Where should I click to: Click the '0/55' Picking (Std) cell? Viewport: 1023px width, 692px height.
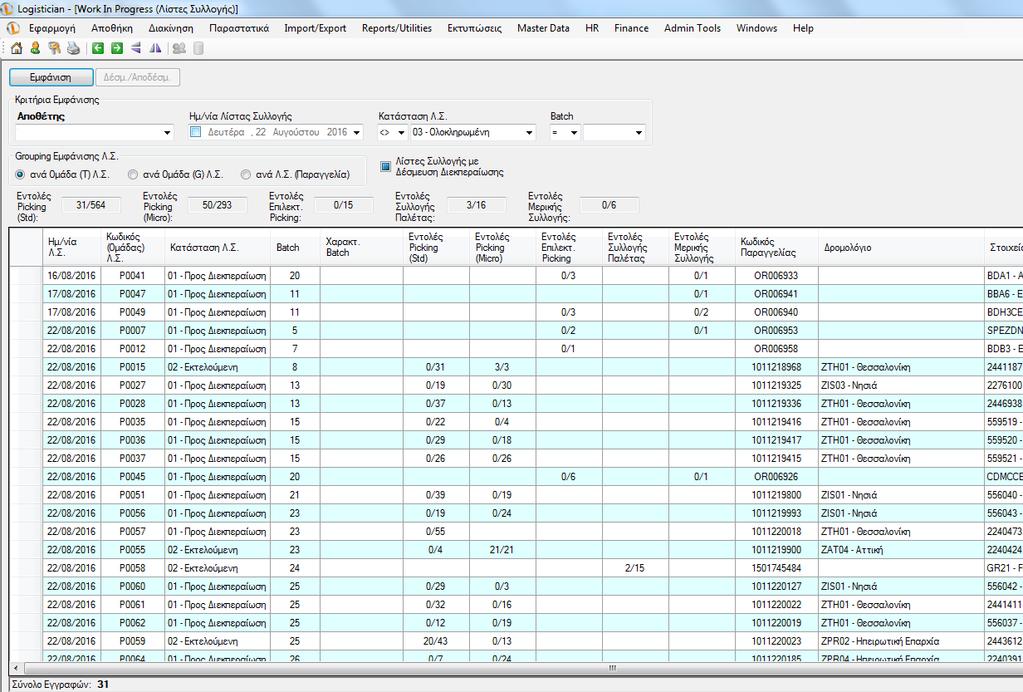click(x=436, y=532)
